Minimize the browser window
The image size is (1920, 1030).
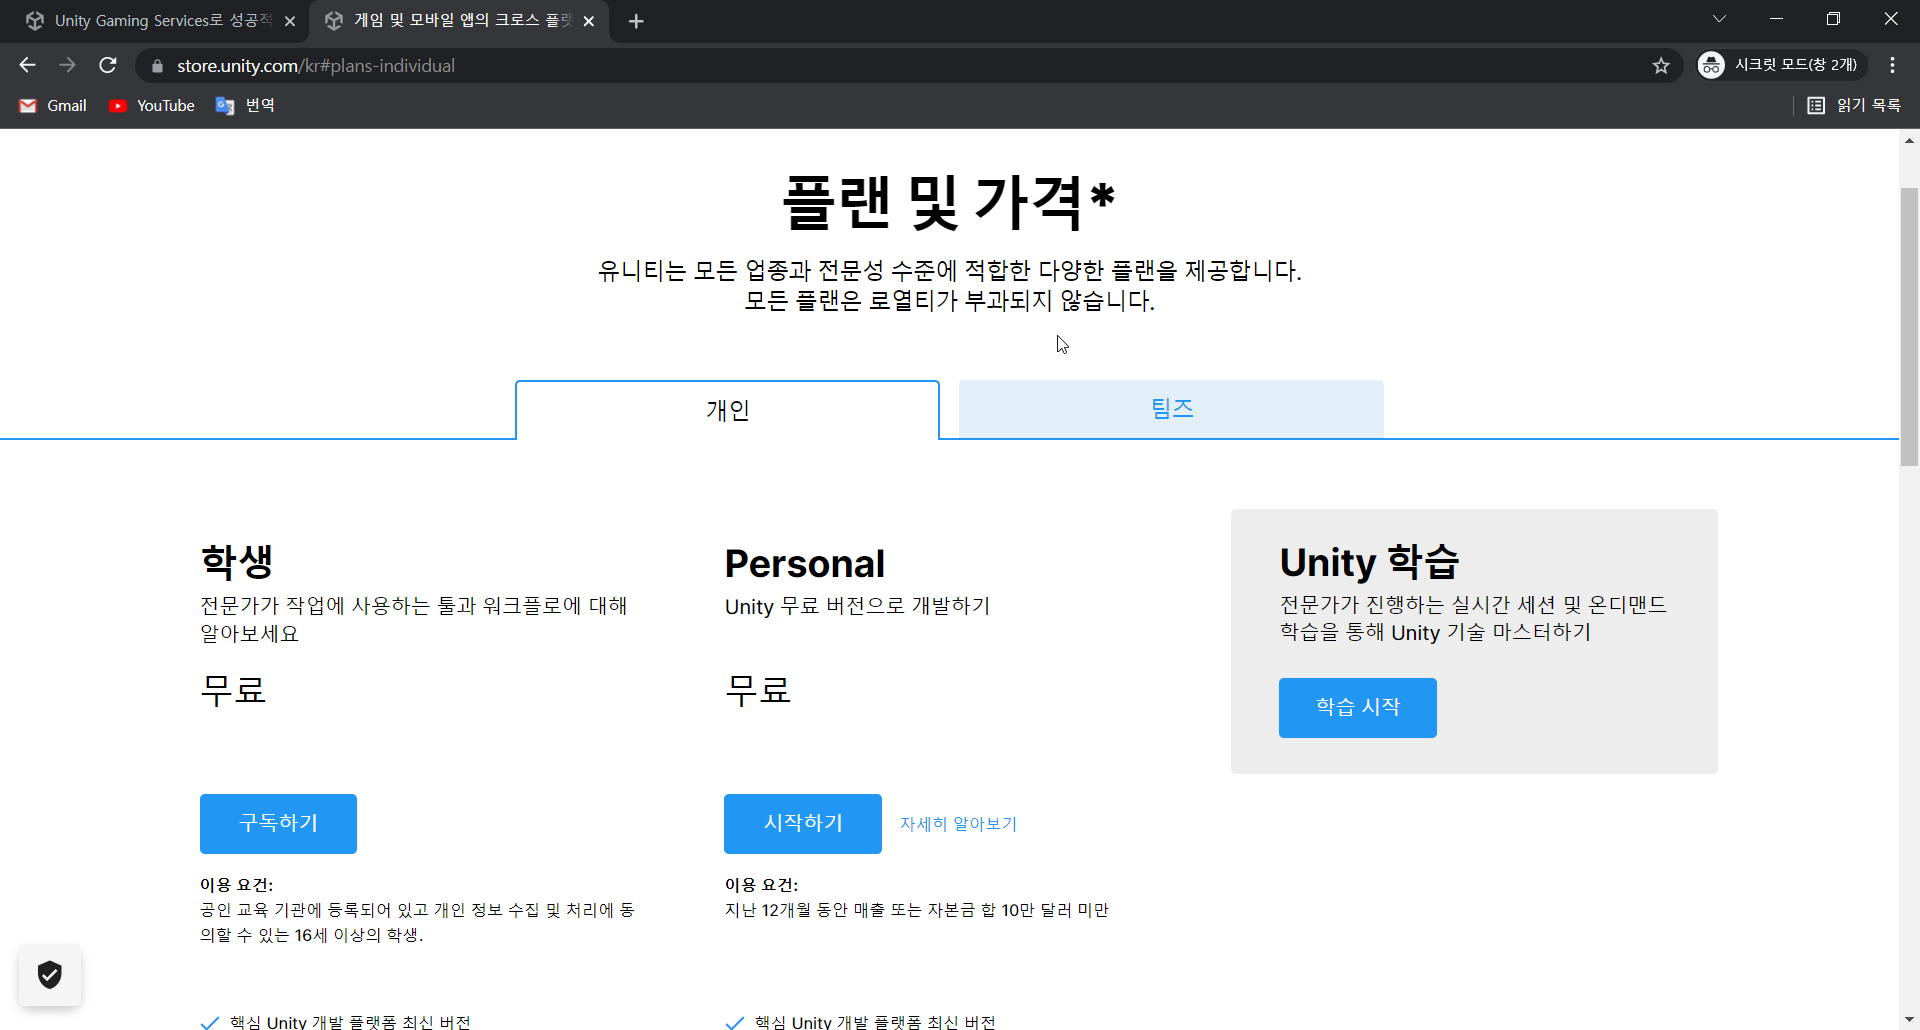pyautogui.click(x=1776, y=19)
